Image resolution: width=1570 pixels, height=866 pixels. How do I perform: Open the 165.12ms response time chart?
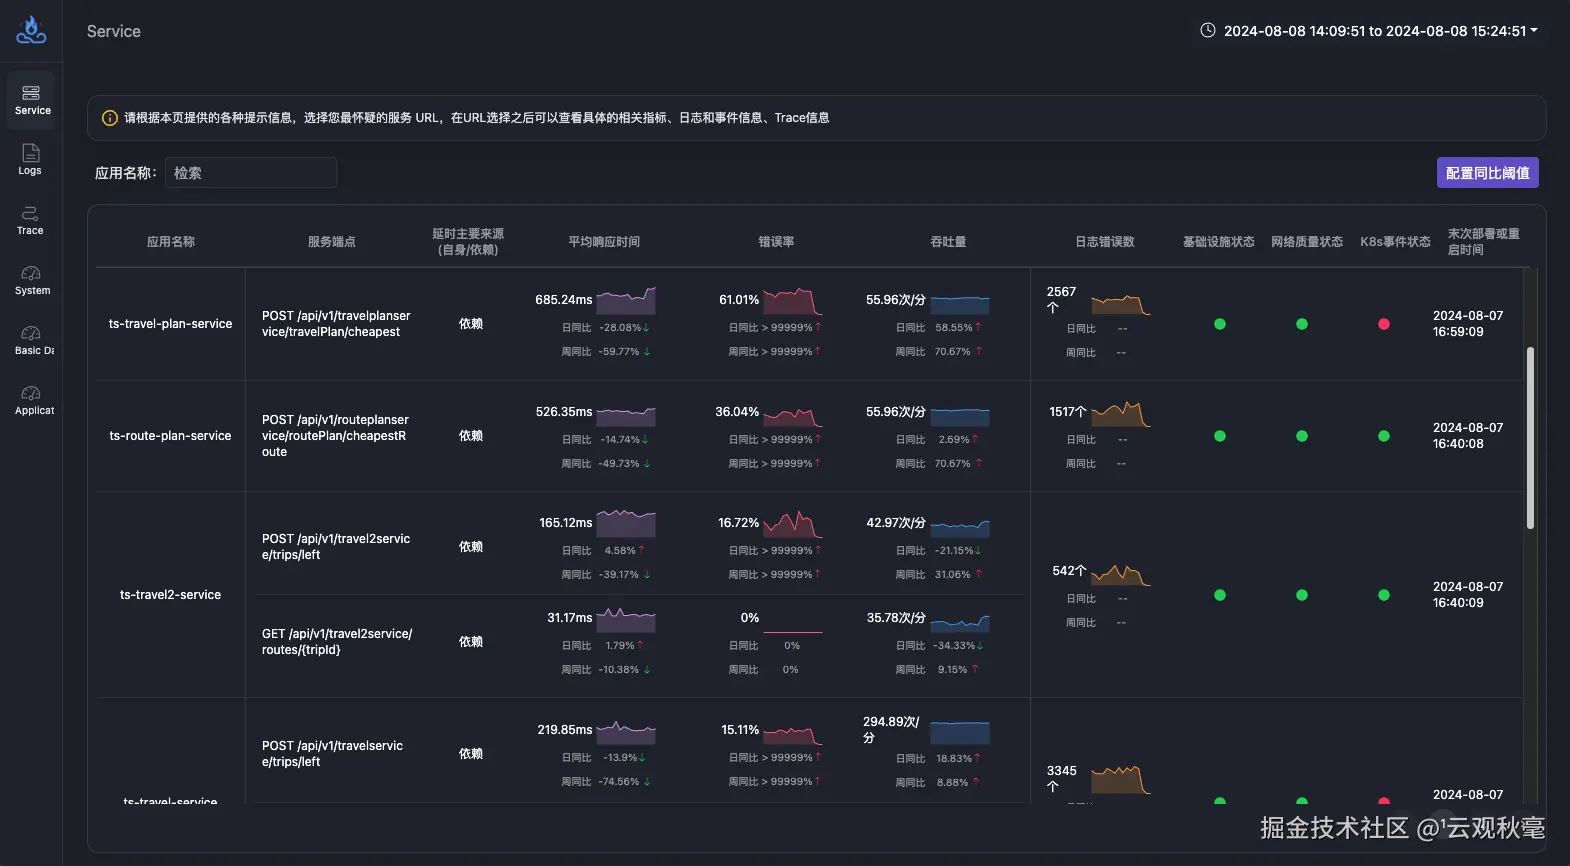click(626, 523)
